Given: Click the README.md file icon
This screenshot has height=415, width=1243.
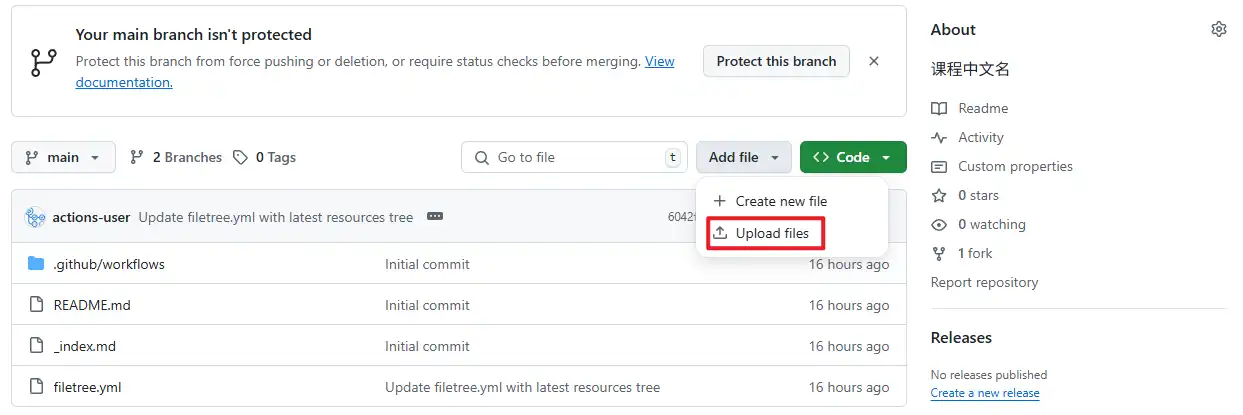Looking at the screenshot, I should click(36, 305).
